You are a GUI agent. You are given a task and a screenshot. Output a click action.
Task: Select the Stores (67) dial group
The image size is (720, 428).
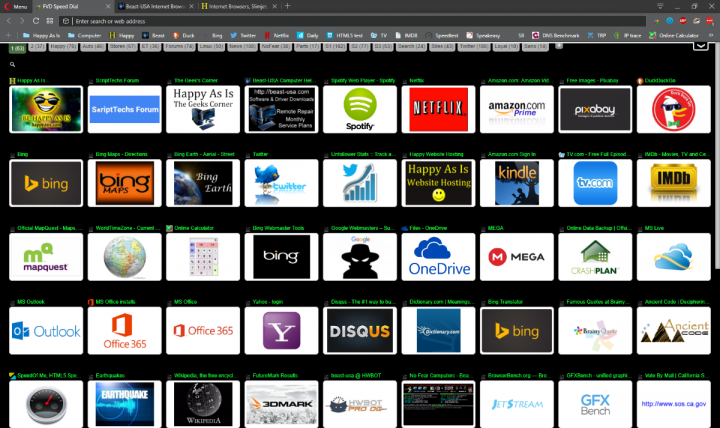(x=123, y=47)
